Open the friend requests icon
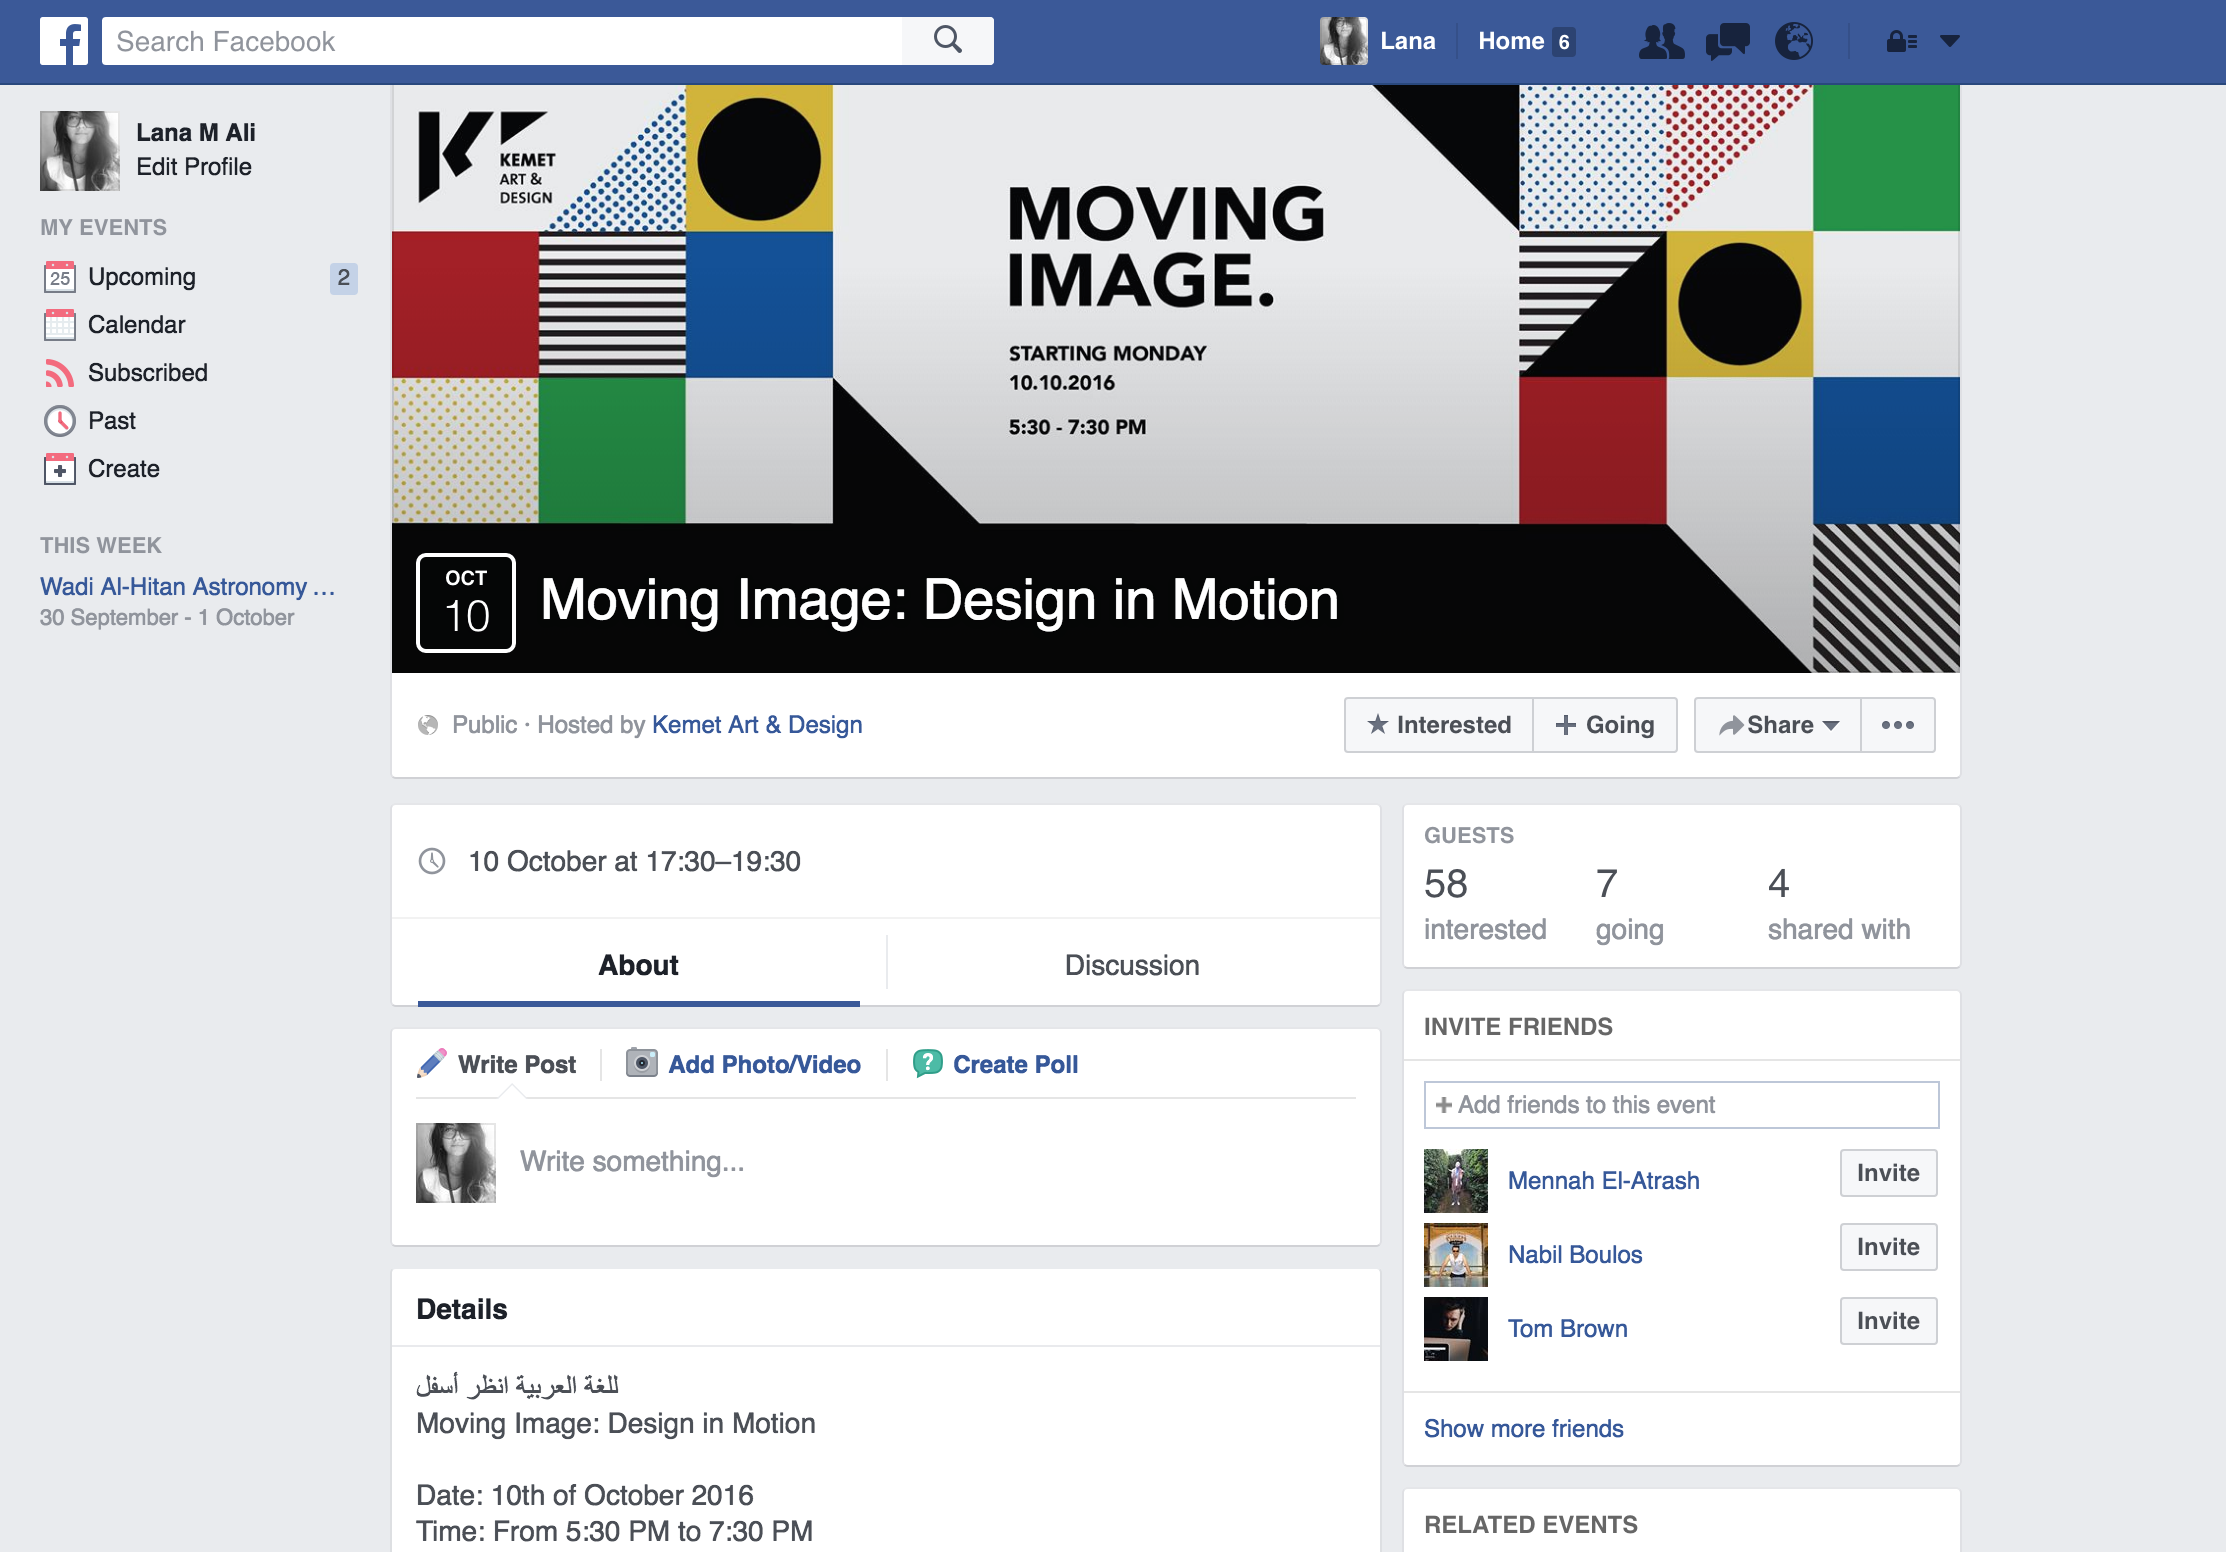 [x=1661, y=41]
